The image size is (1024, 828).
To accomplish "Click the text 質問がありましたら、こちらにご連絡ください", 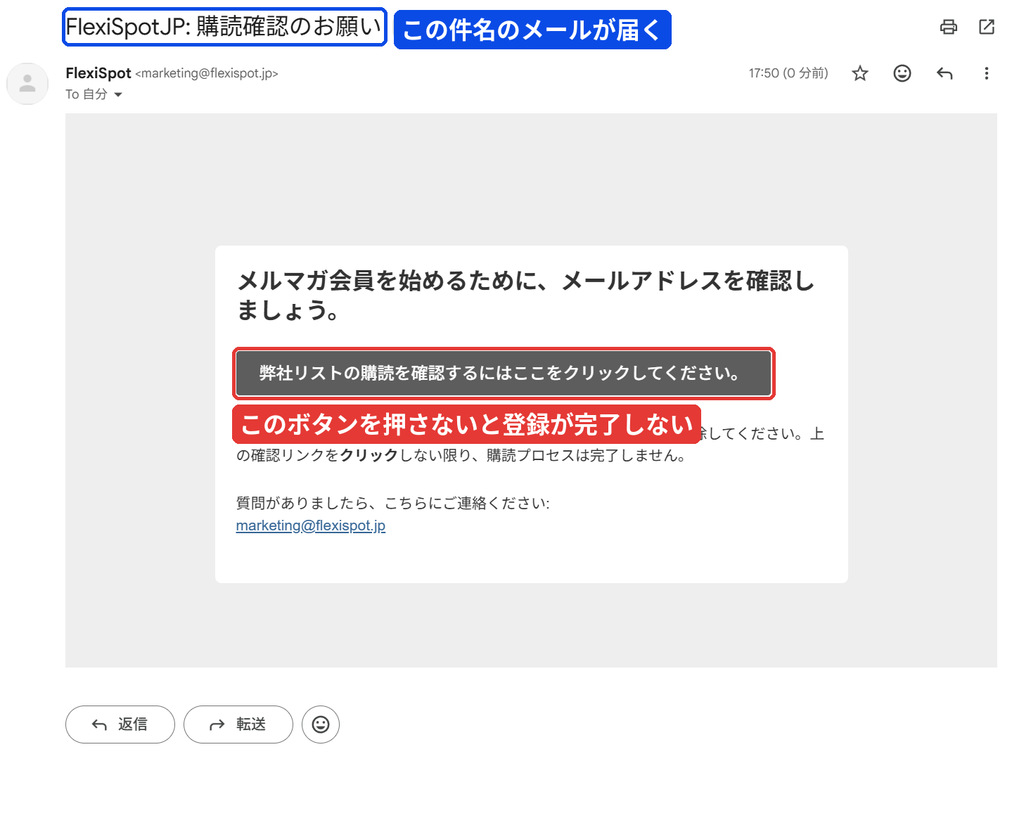I will (392, 503).
